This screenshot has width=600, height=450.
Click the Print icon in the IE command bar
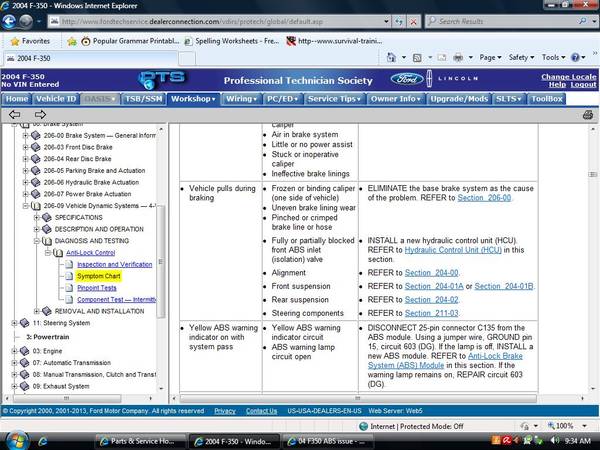click(x=458, y=58)
